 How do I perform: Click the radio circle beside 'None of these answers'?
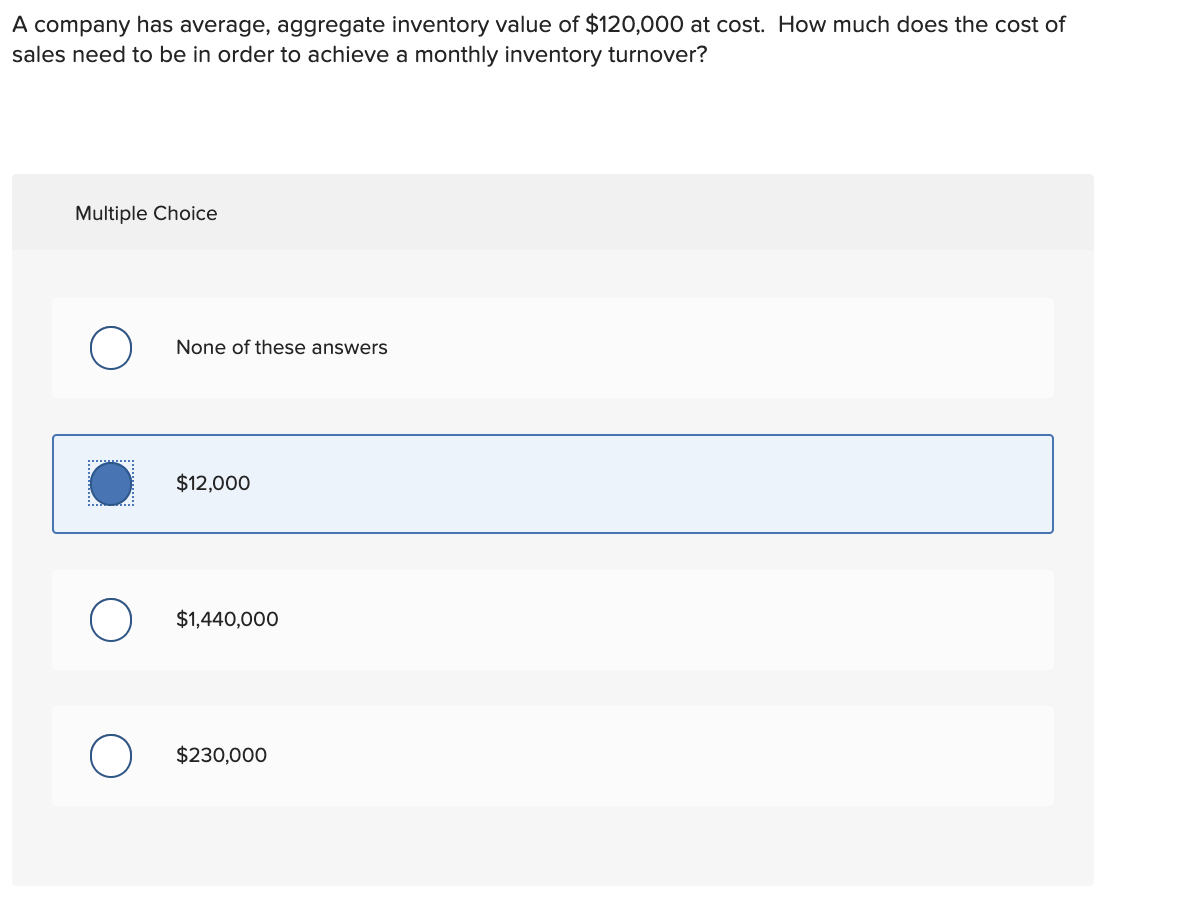coord(110,348)
